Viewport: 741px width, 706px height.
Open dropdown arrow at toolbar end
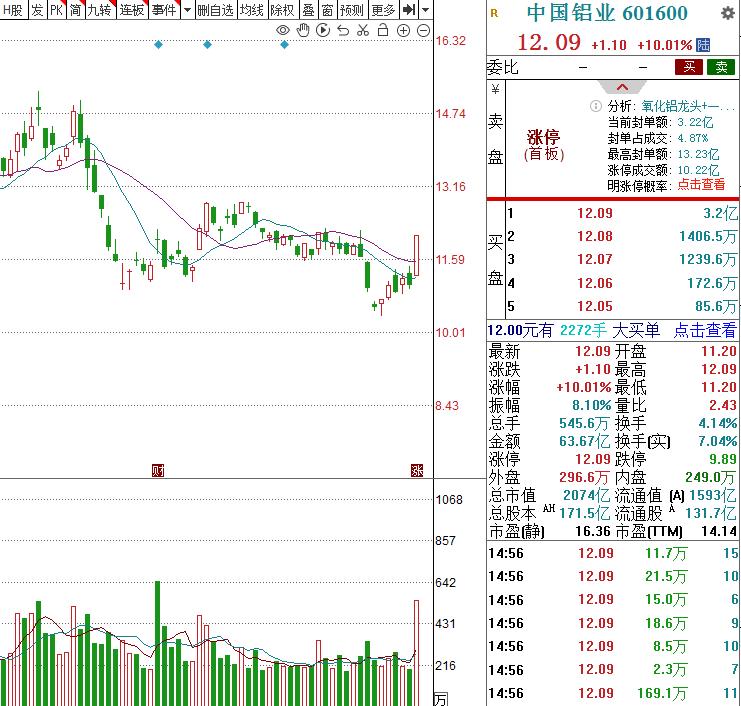click(x=425, y=9)
